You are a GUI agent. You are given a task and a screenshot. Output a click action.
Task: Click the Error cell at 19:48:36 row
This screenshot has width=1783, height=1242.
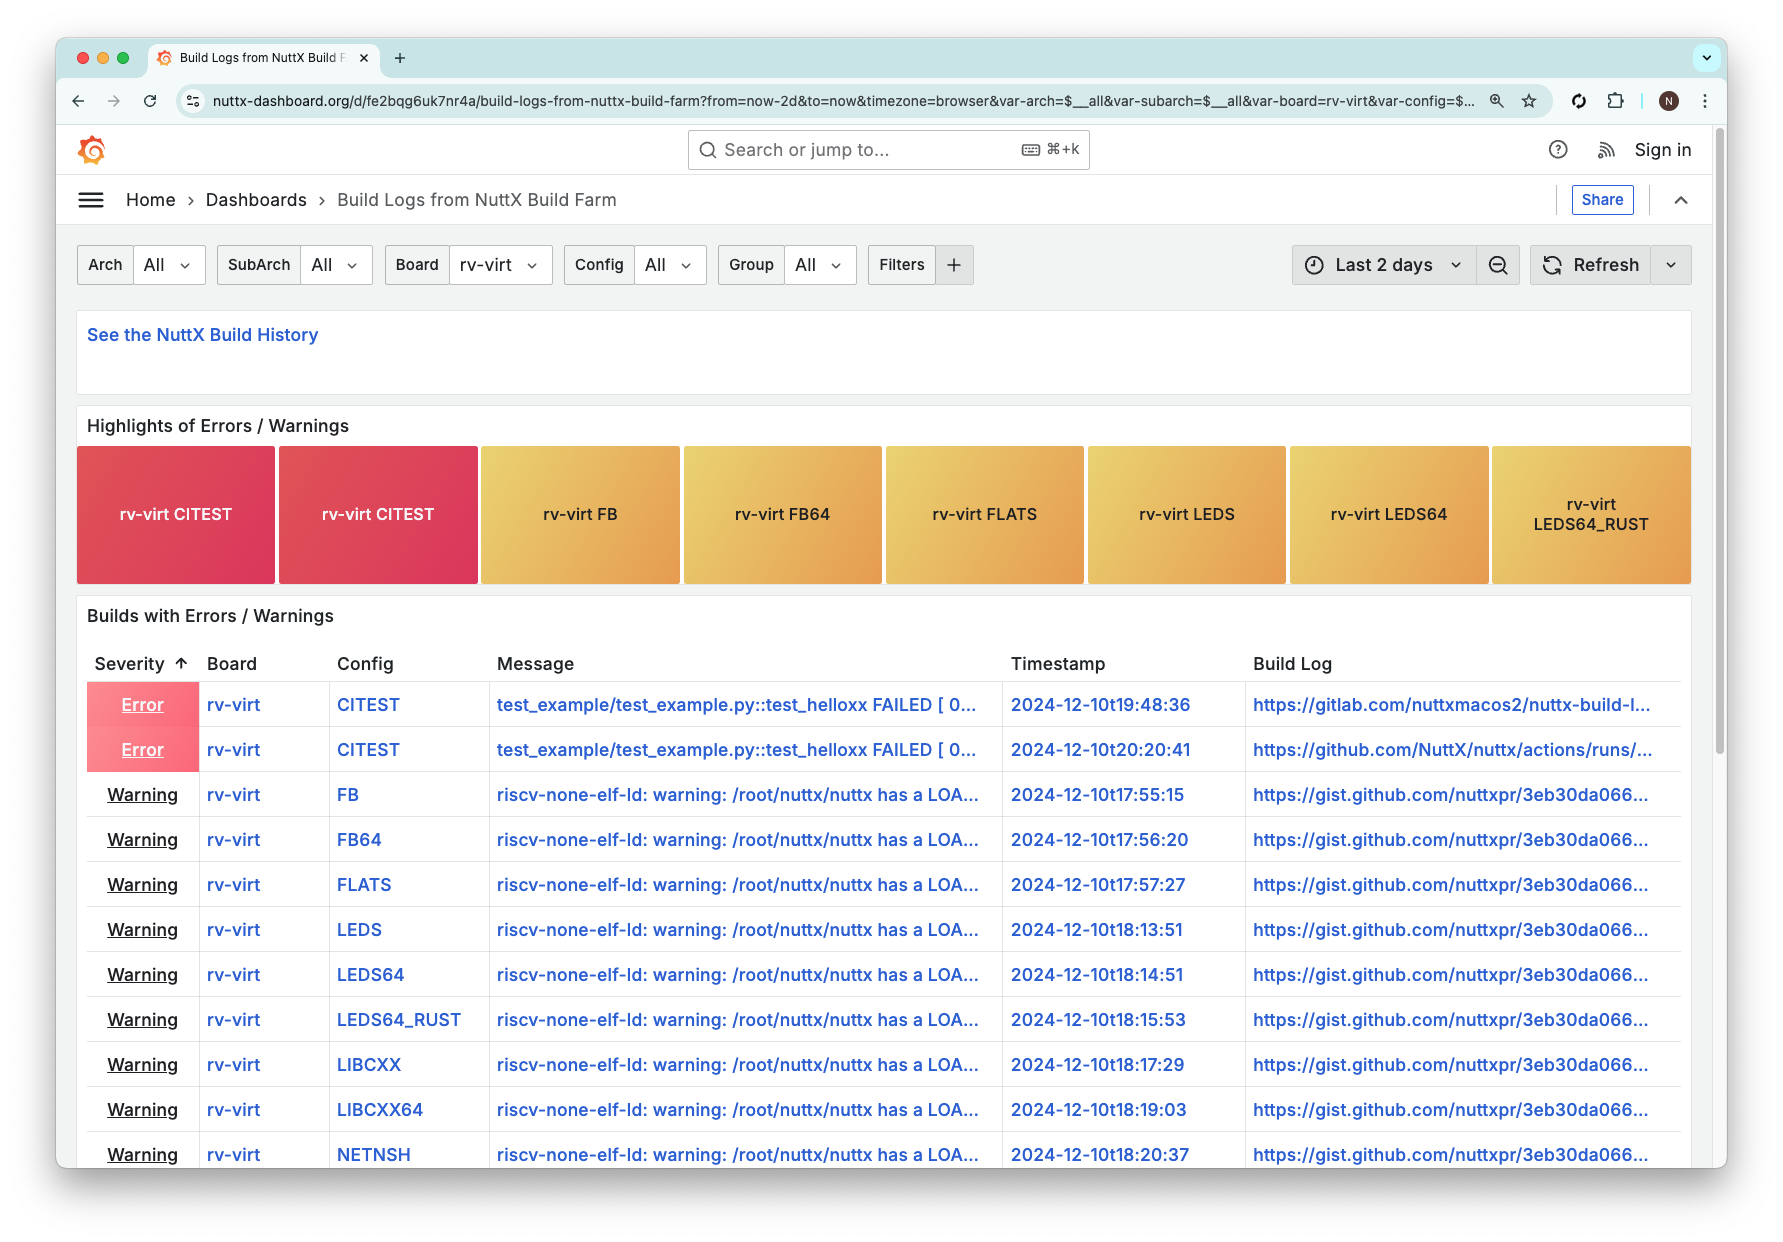(x=143, y=705)
